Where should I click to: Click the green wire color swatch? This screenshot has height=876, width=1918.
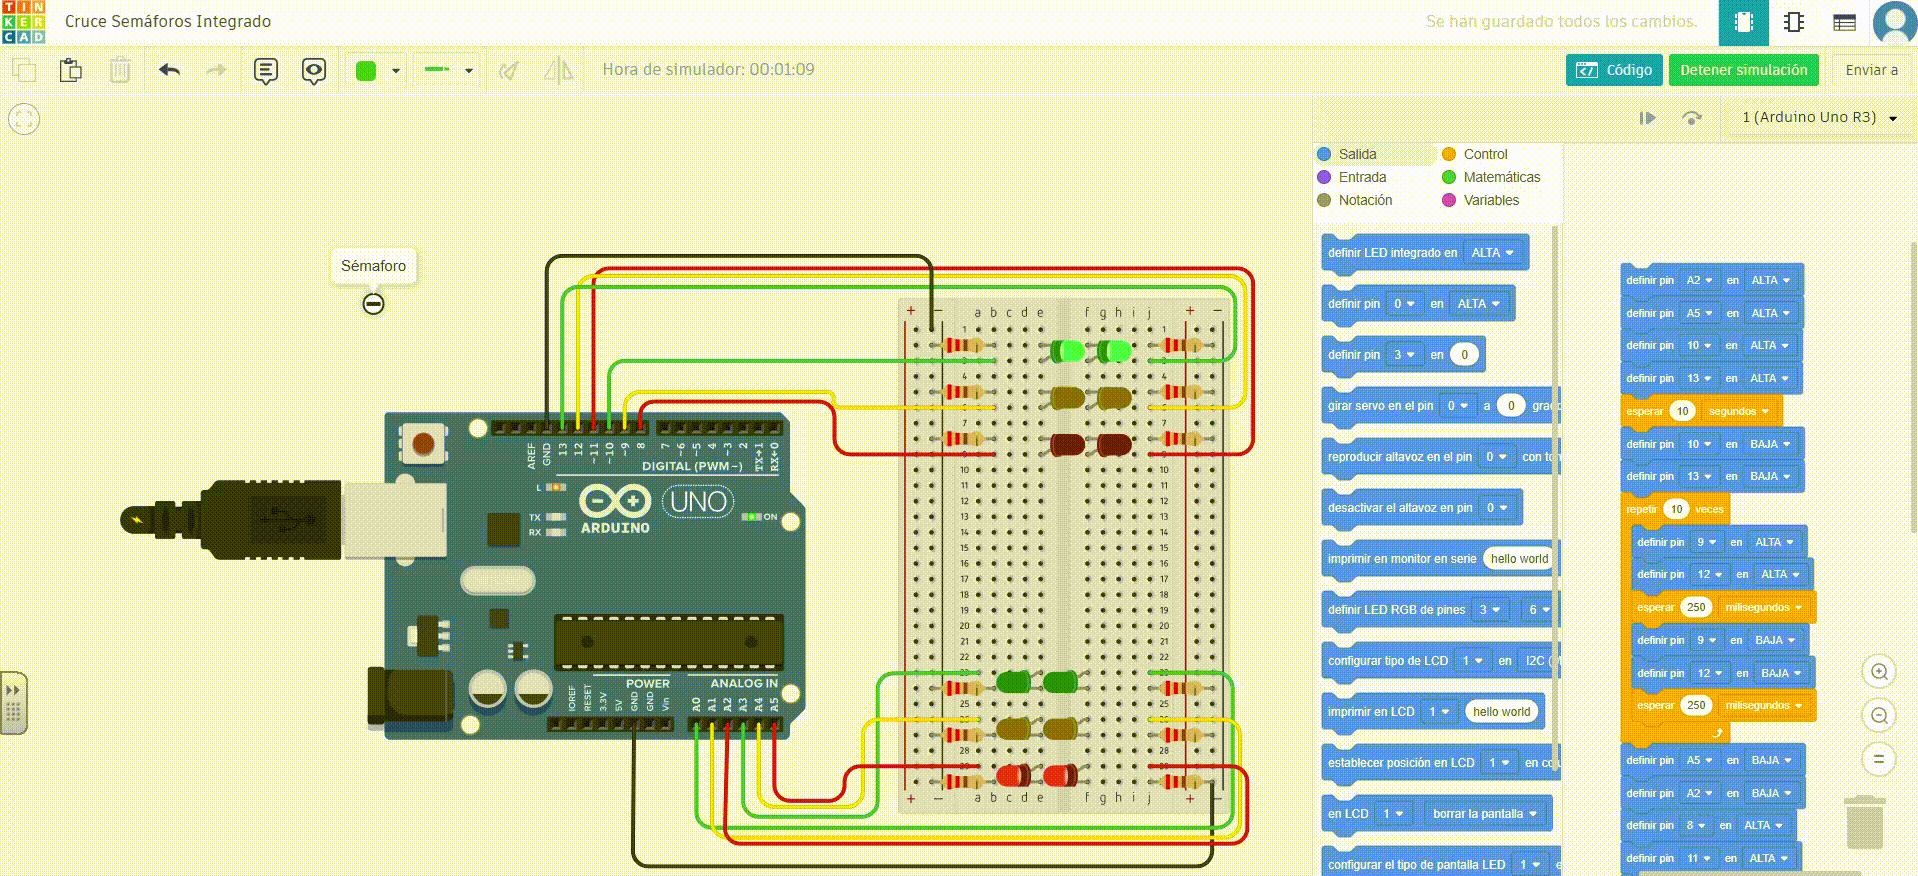pyautogui.click(x=366, y=70)
